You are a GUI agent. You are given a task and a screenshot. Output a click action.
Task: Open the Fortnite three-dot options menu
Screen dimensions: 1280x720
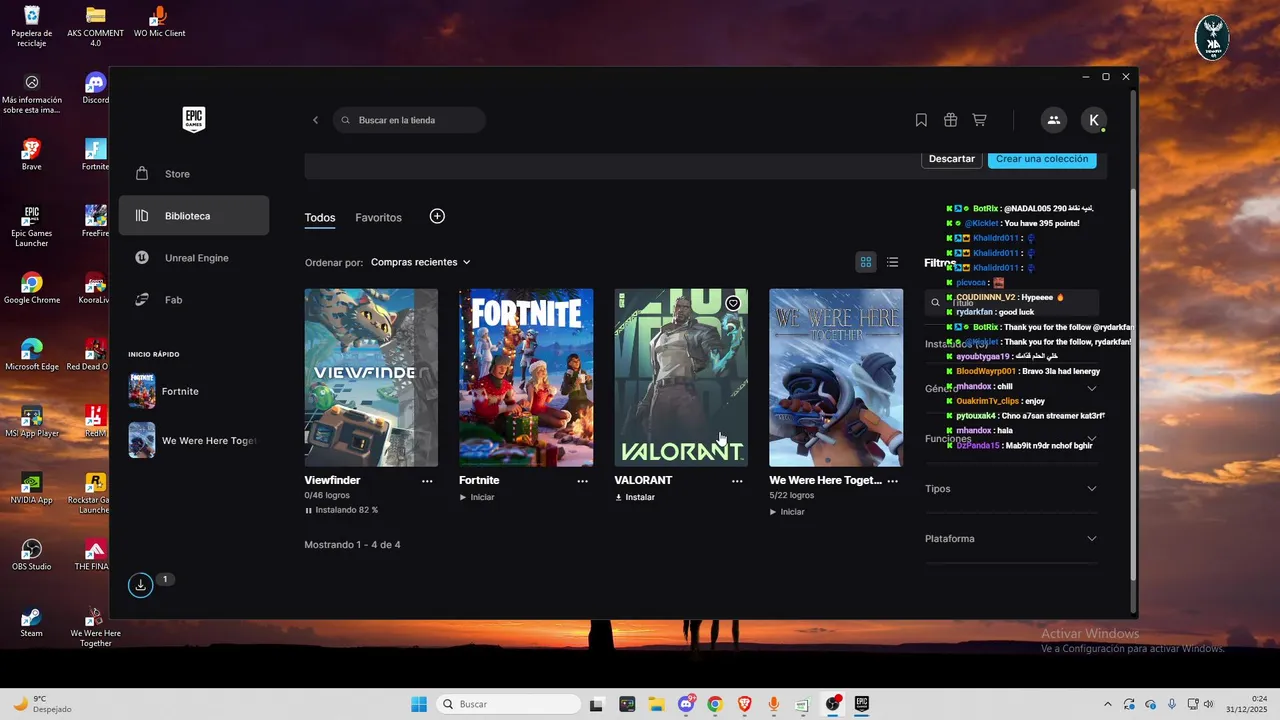582,481
